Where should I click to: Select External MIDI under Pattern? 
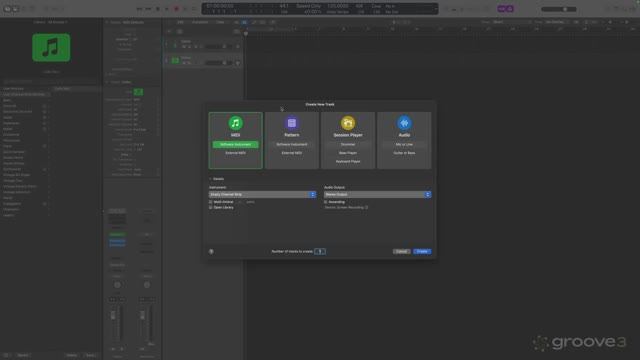click(x=292, y=153)
